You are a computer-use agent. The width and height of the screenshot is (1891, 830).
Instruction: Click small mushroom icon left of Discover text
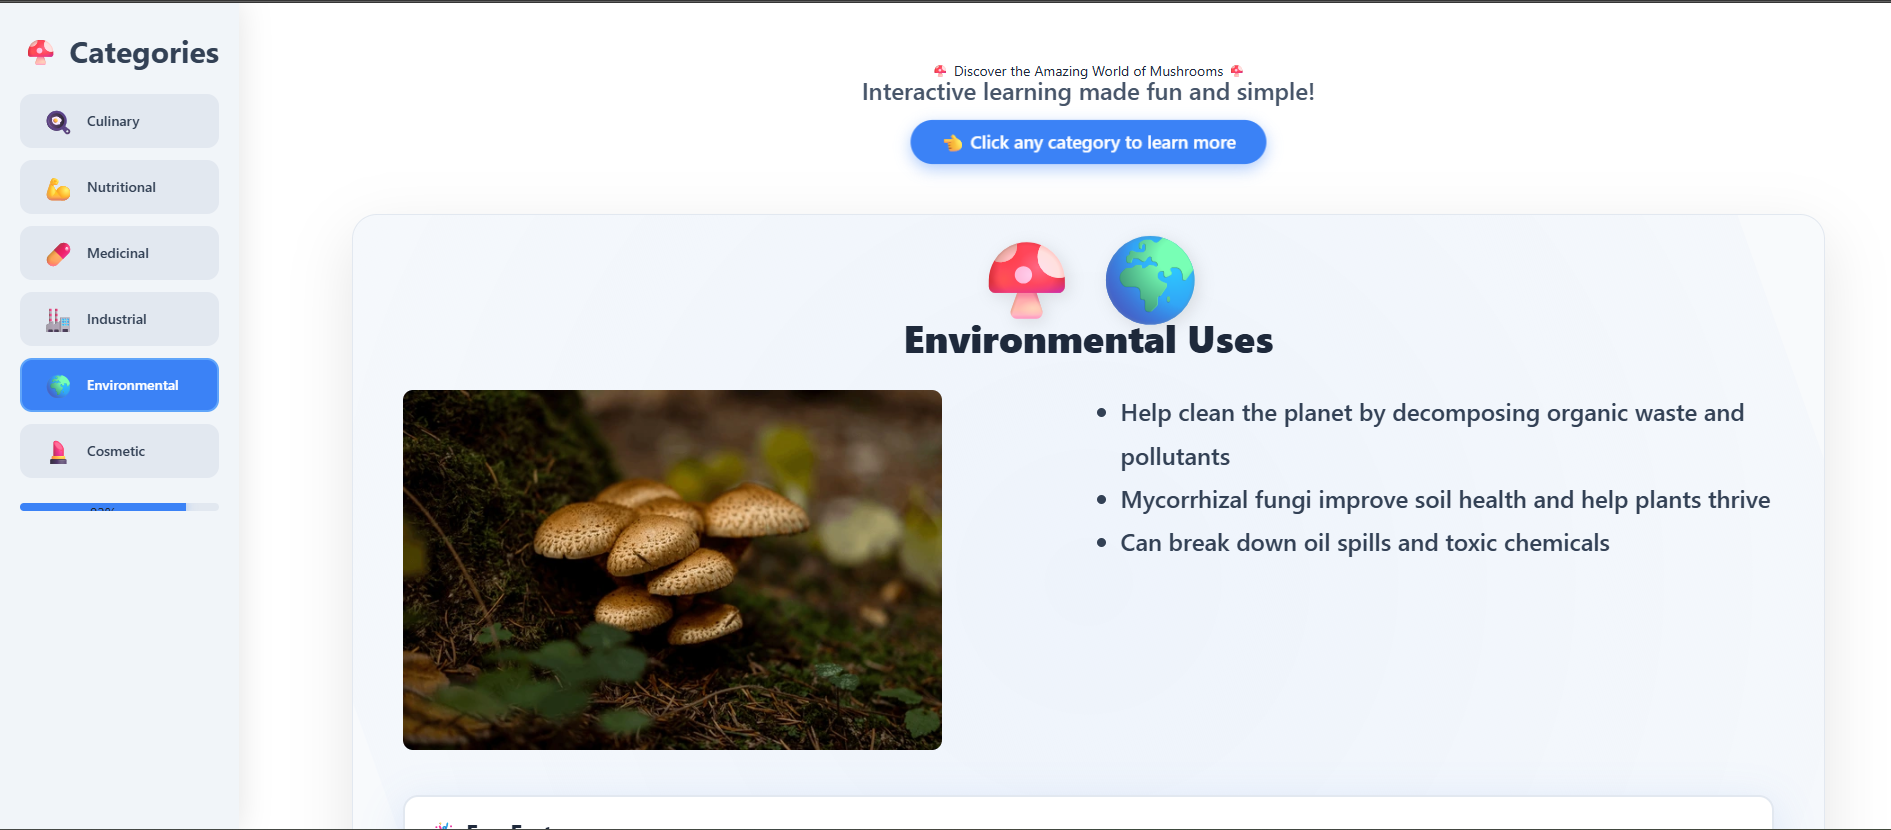940,71
